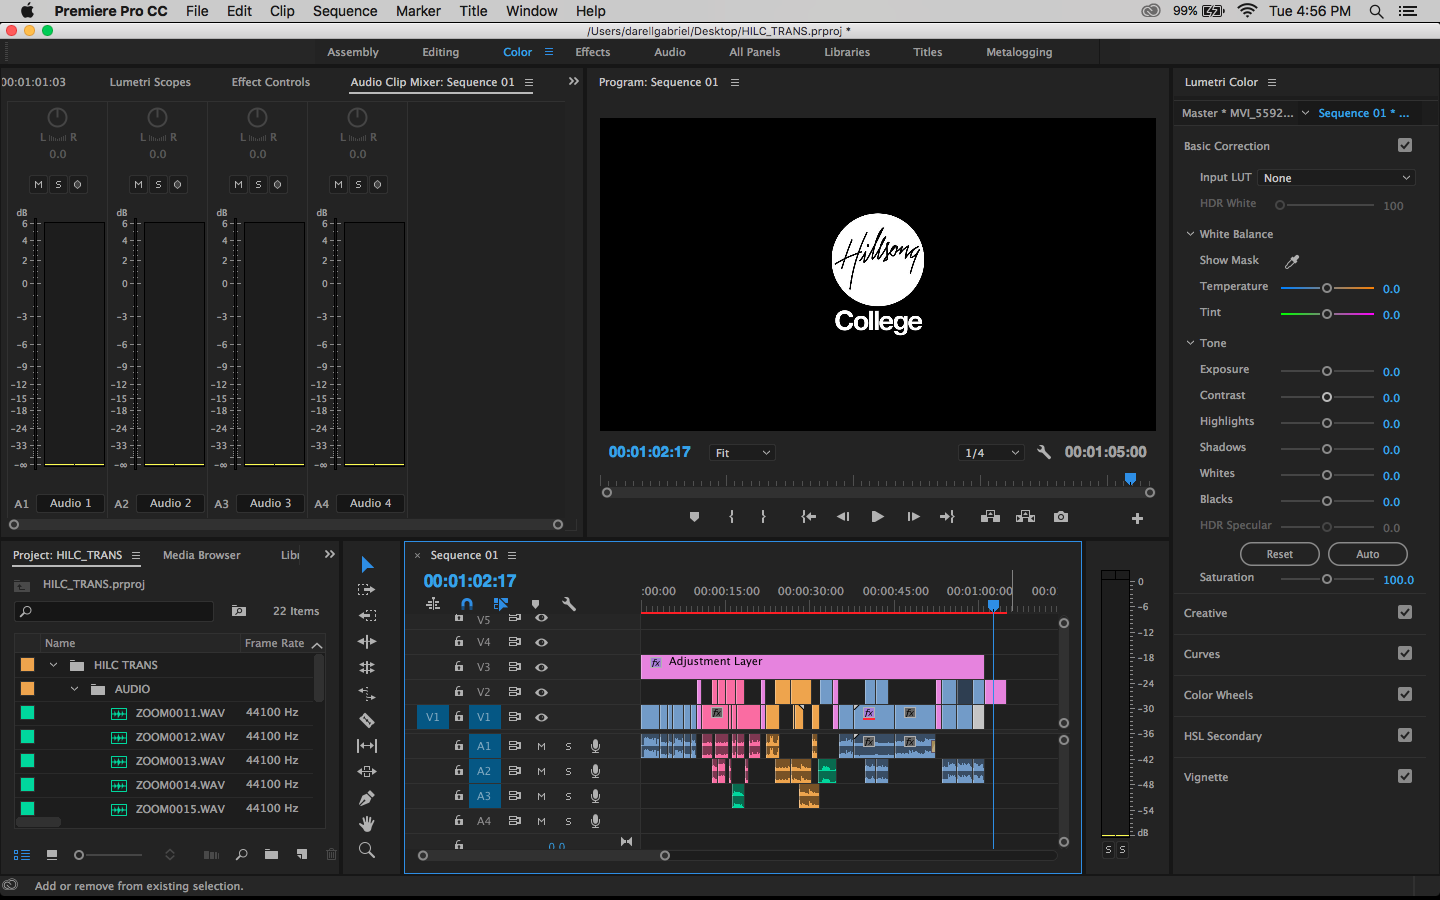The width and height of the screenshot is (1440, 900).
Task: Enable voice-over record on track A3
Action: click(x=595, y=796)
